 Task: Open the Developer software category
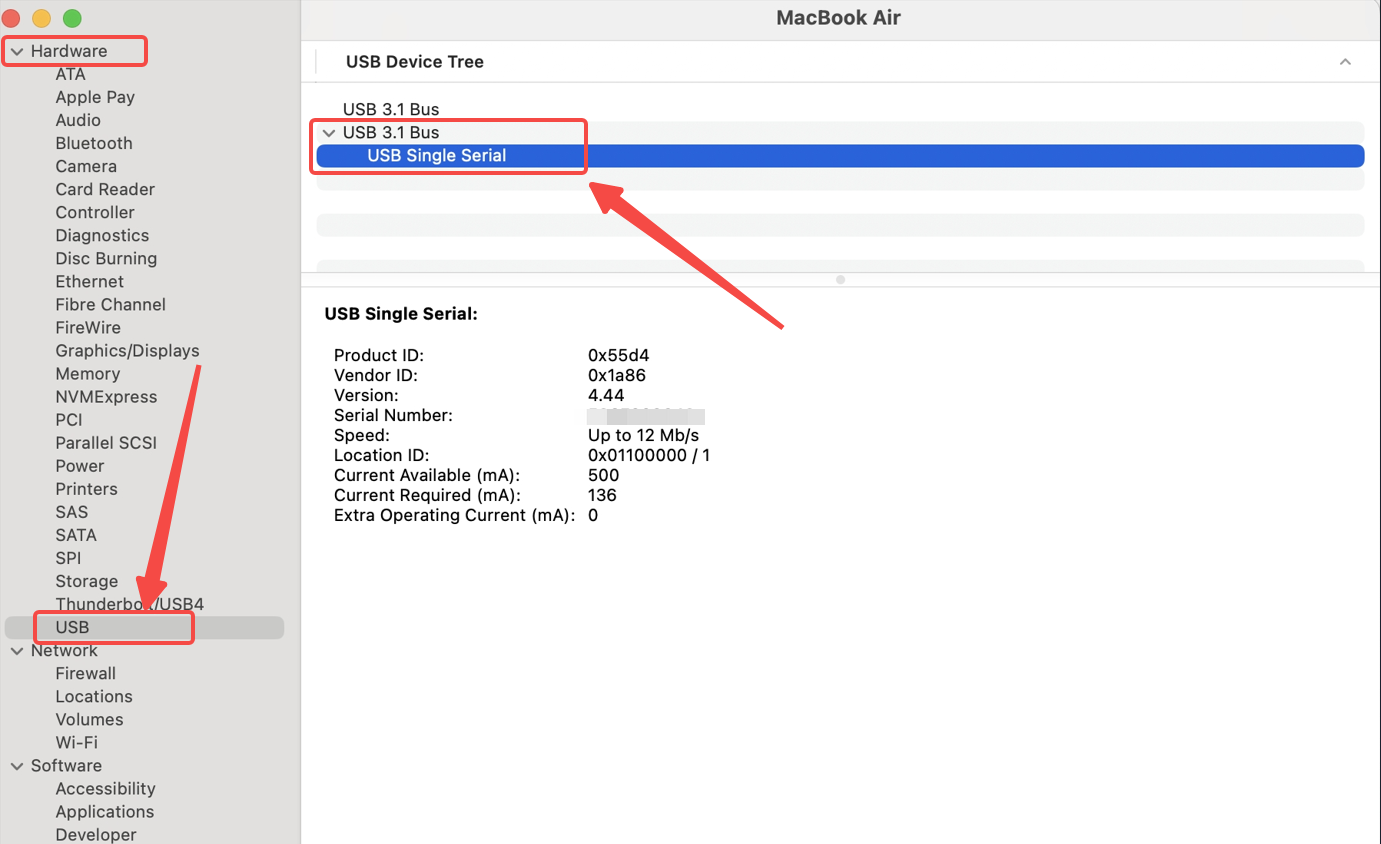96,834
